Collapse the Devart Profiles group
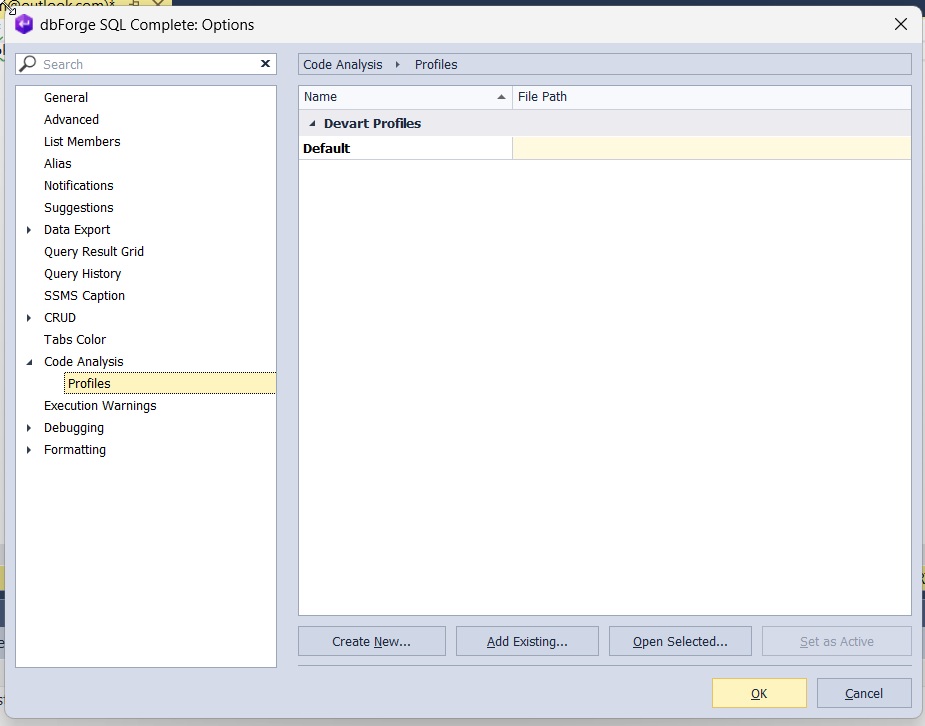Viewport: 925px width, 726px height. click(x=312, y=124)
